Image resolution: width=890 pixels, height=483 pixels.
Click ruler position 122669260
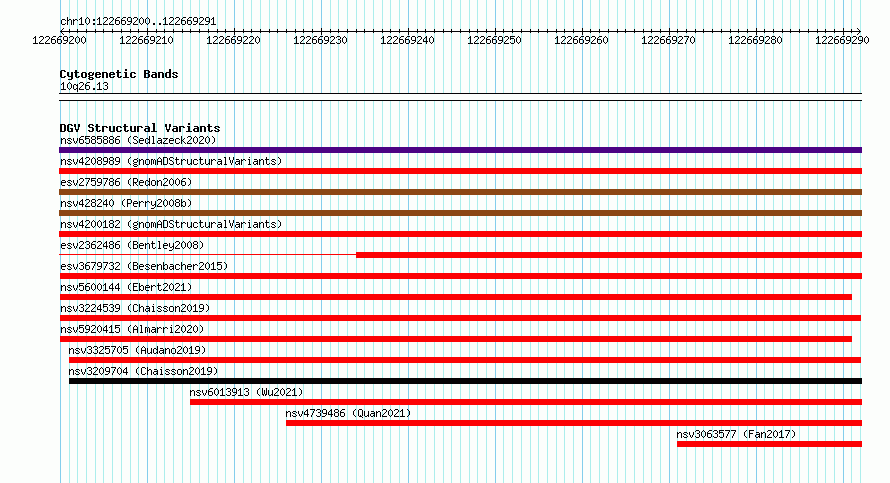[581, 40]
